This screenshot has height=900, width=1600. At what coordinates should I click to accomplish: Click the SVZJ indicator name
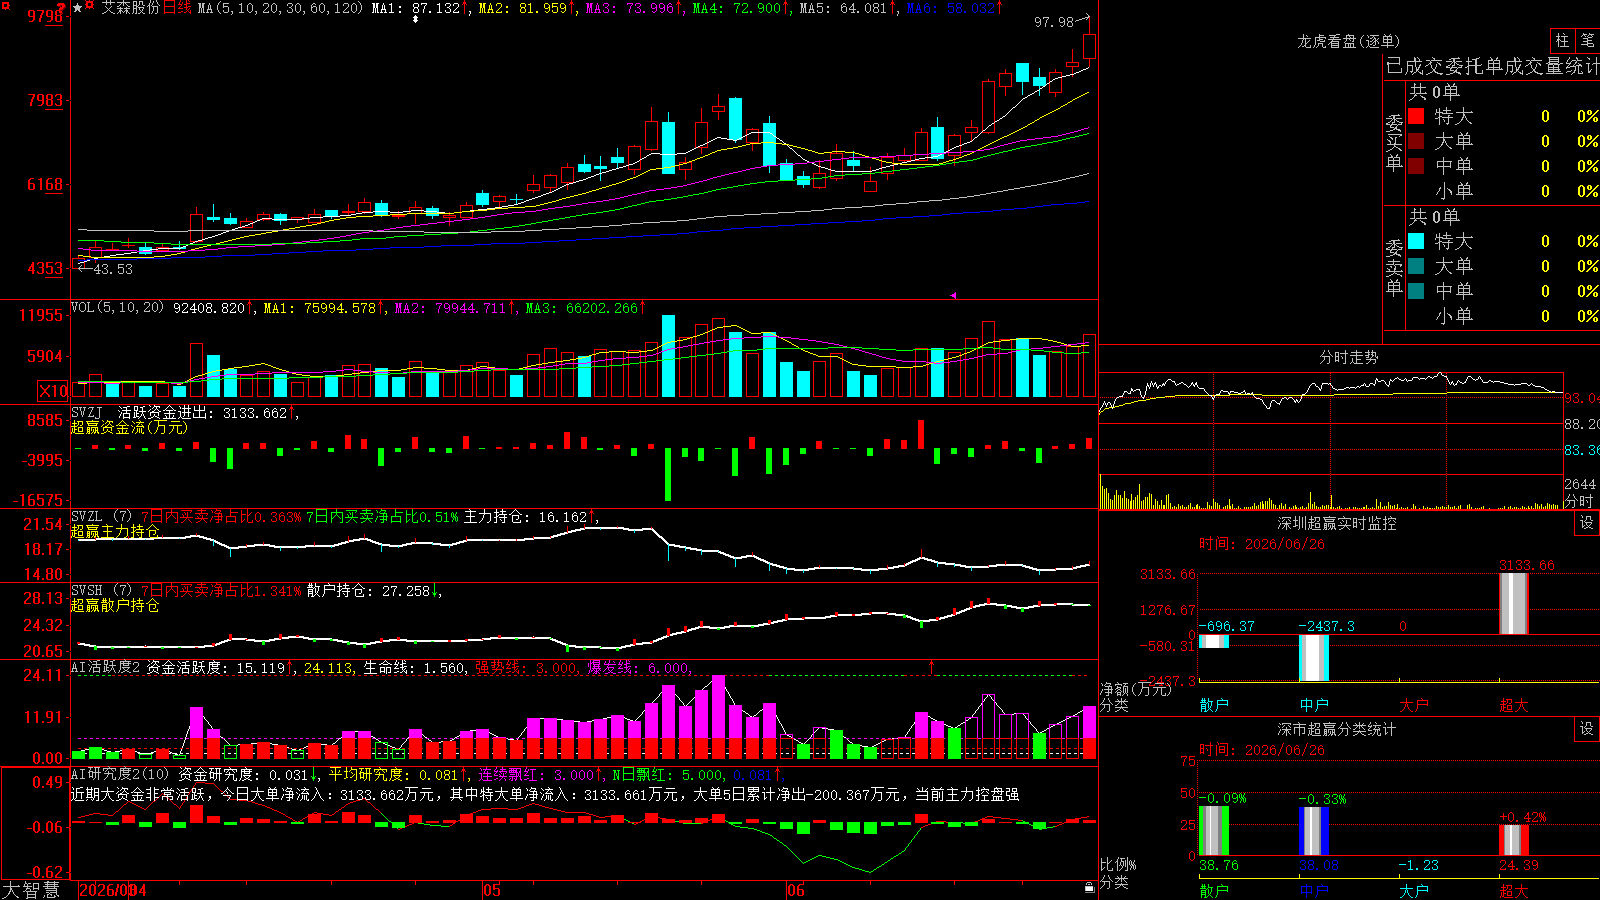(x=87, y=412)
